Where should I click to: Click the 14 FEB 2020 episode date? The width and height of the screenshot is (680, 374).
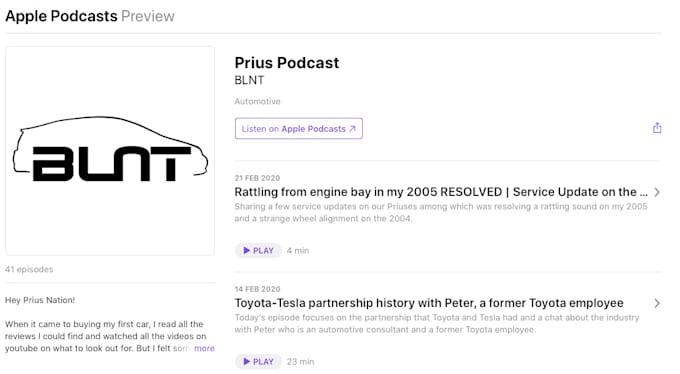257,289
